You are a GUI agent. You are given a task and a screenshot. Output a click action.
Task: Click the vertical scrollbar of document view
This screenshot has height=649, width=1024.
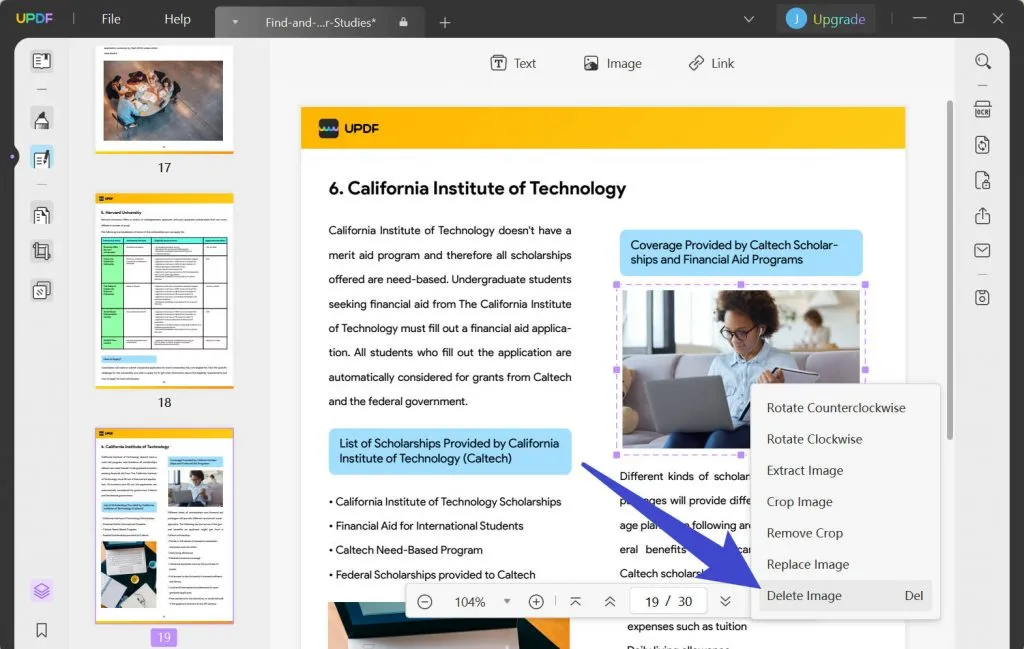950,270
